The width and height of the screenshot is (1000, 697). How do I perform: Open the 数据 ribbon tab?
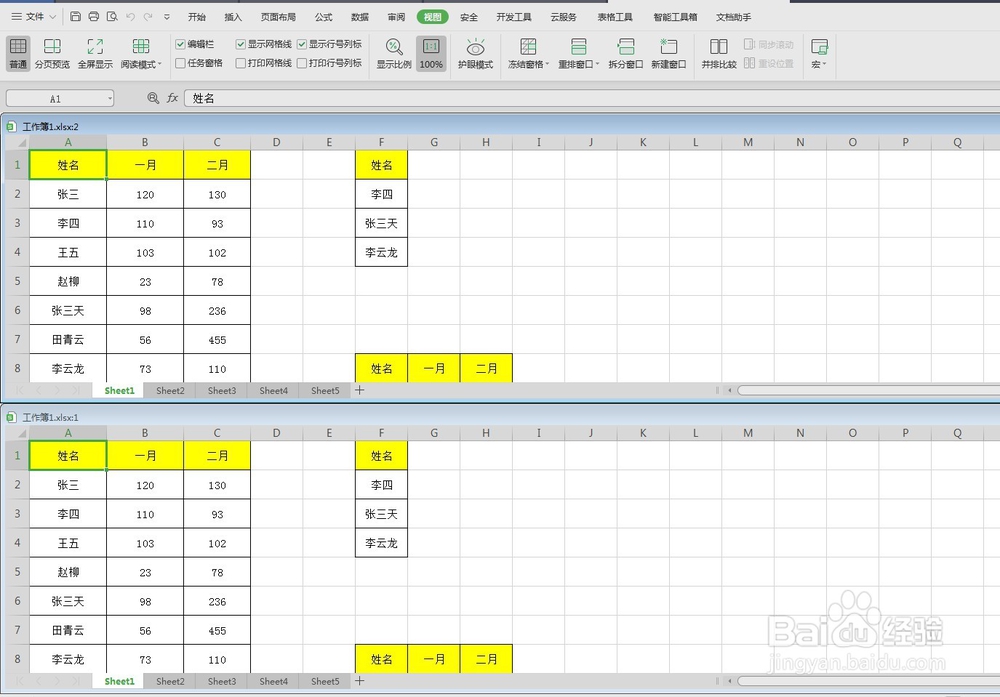(x=360, y=17)
